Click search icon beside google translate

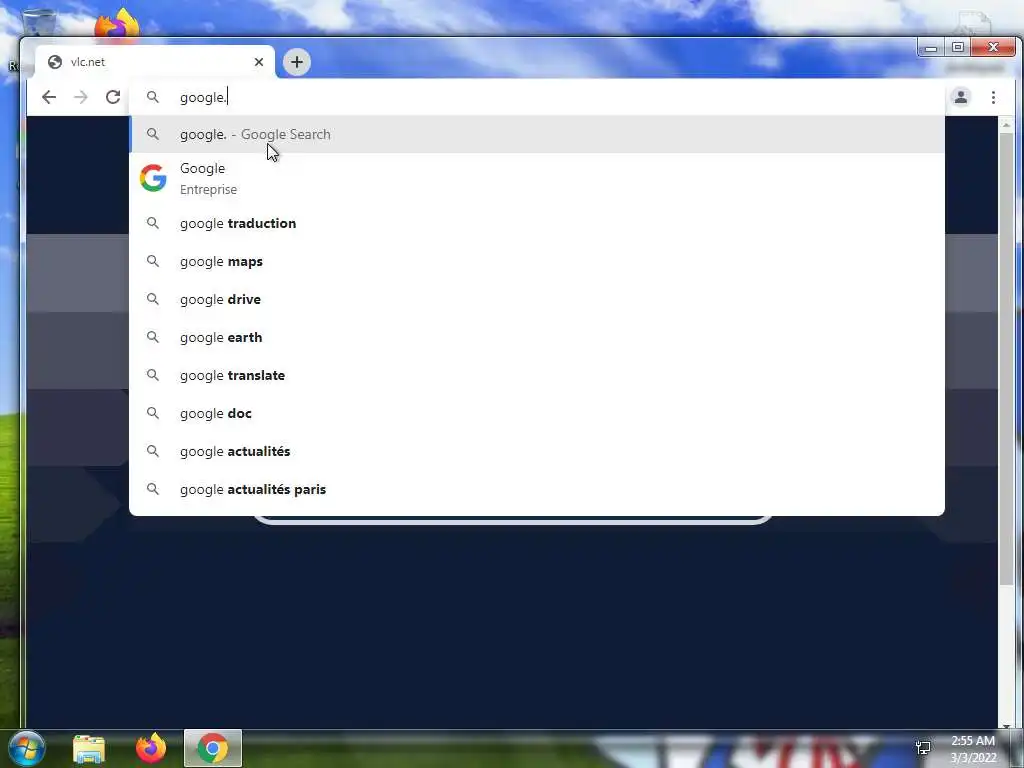coord(153,375)
